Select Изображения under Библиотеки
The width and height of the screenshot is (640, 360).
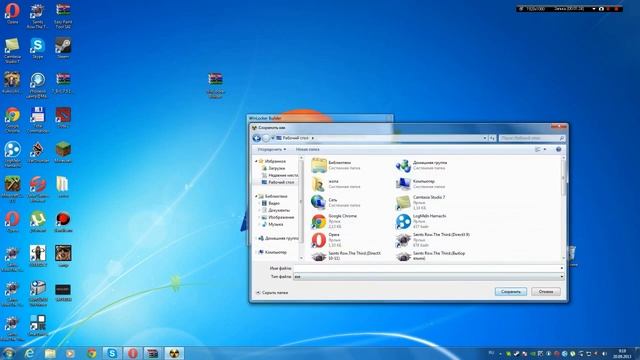[278, 217]
